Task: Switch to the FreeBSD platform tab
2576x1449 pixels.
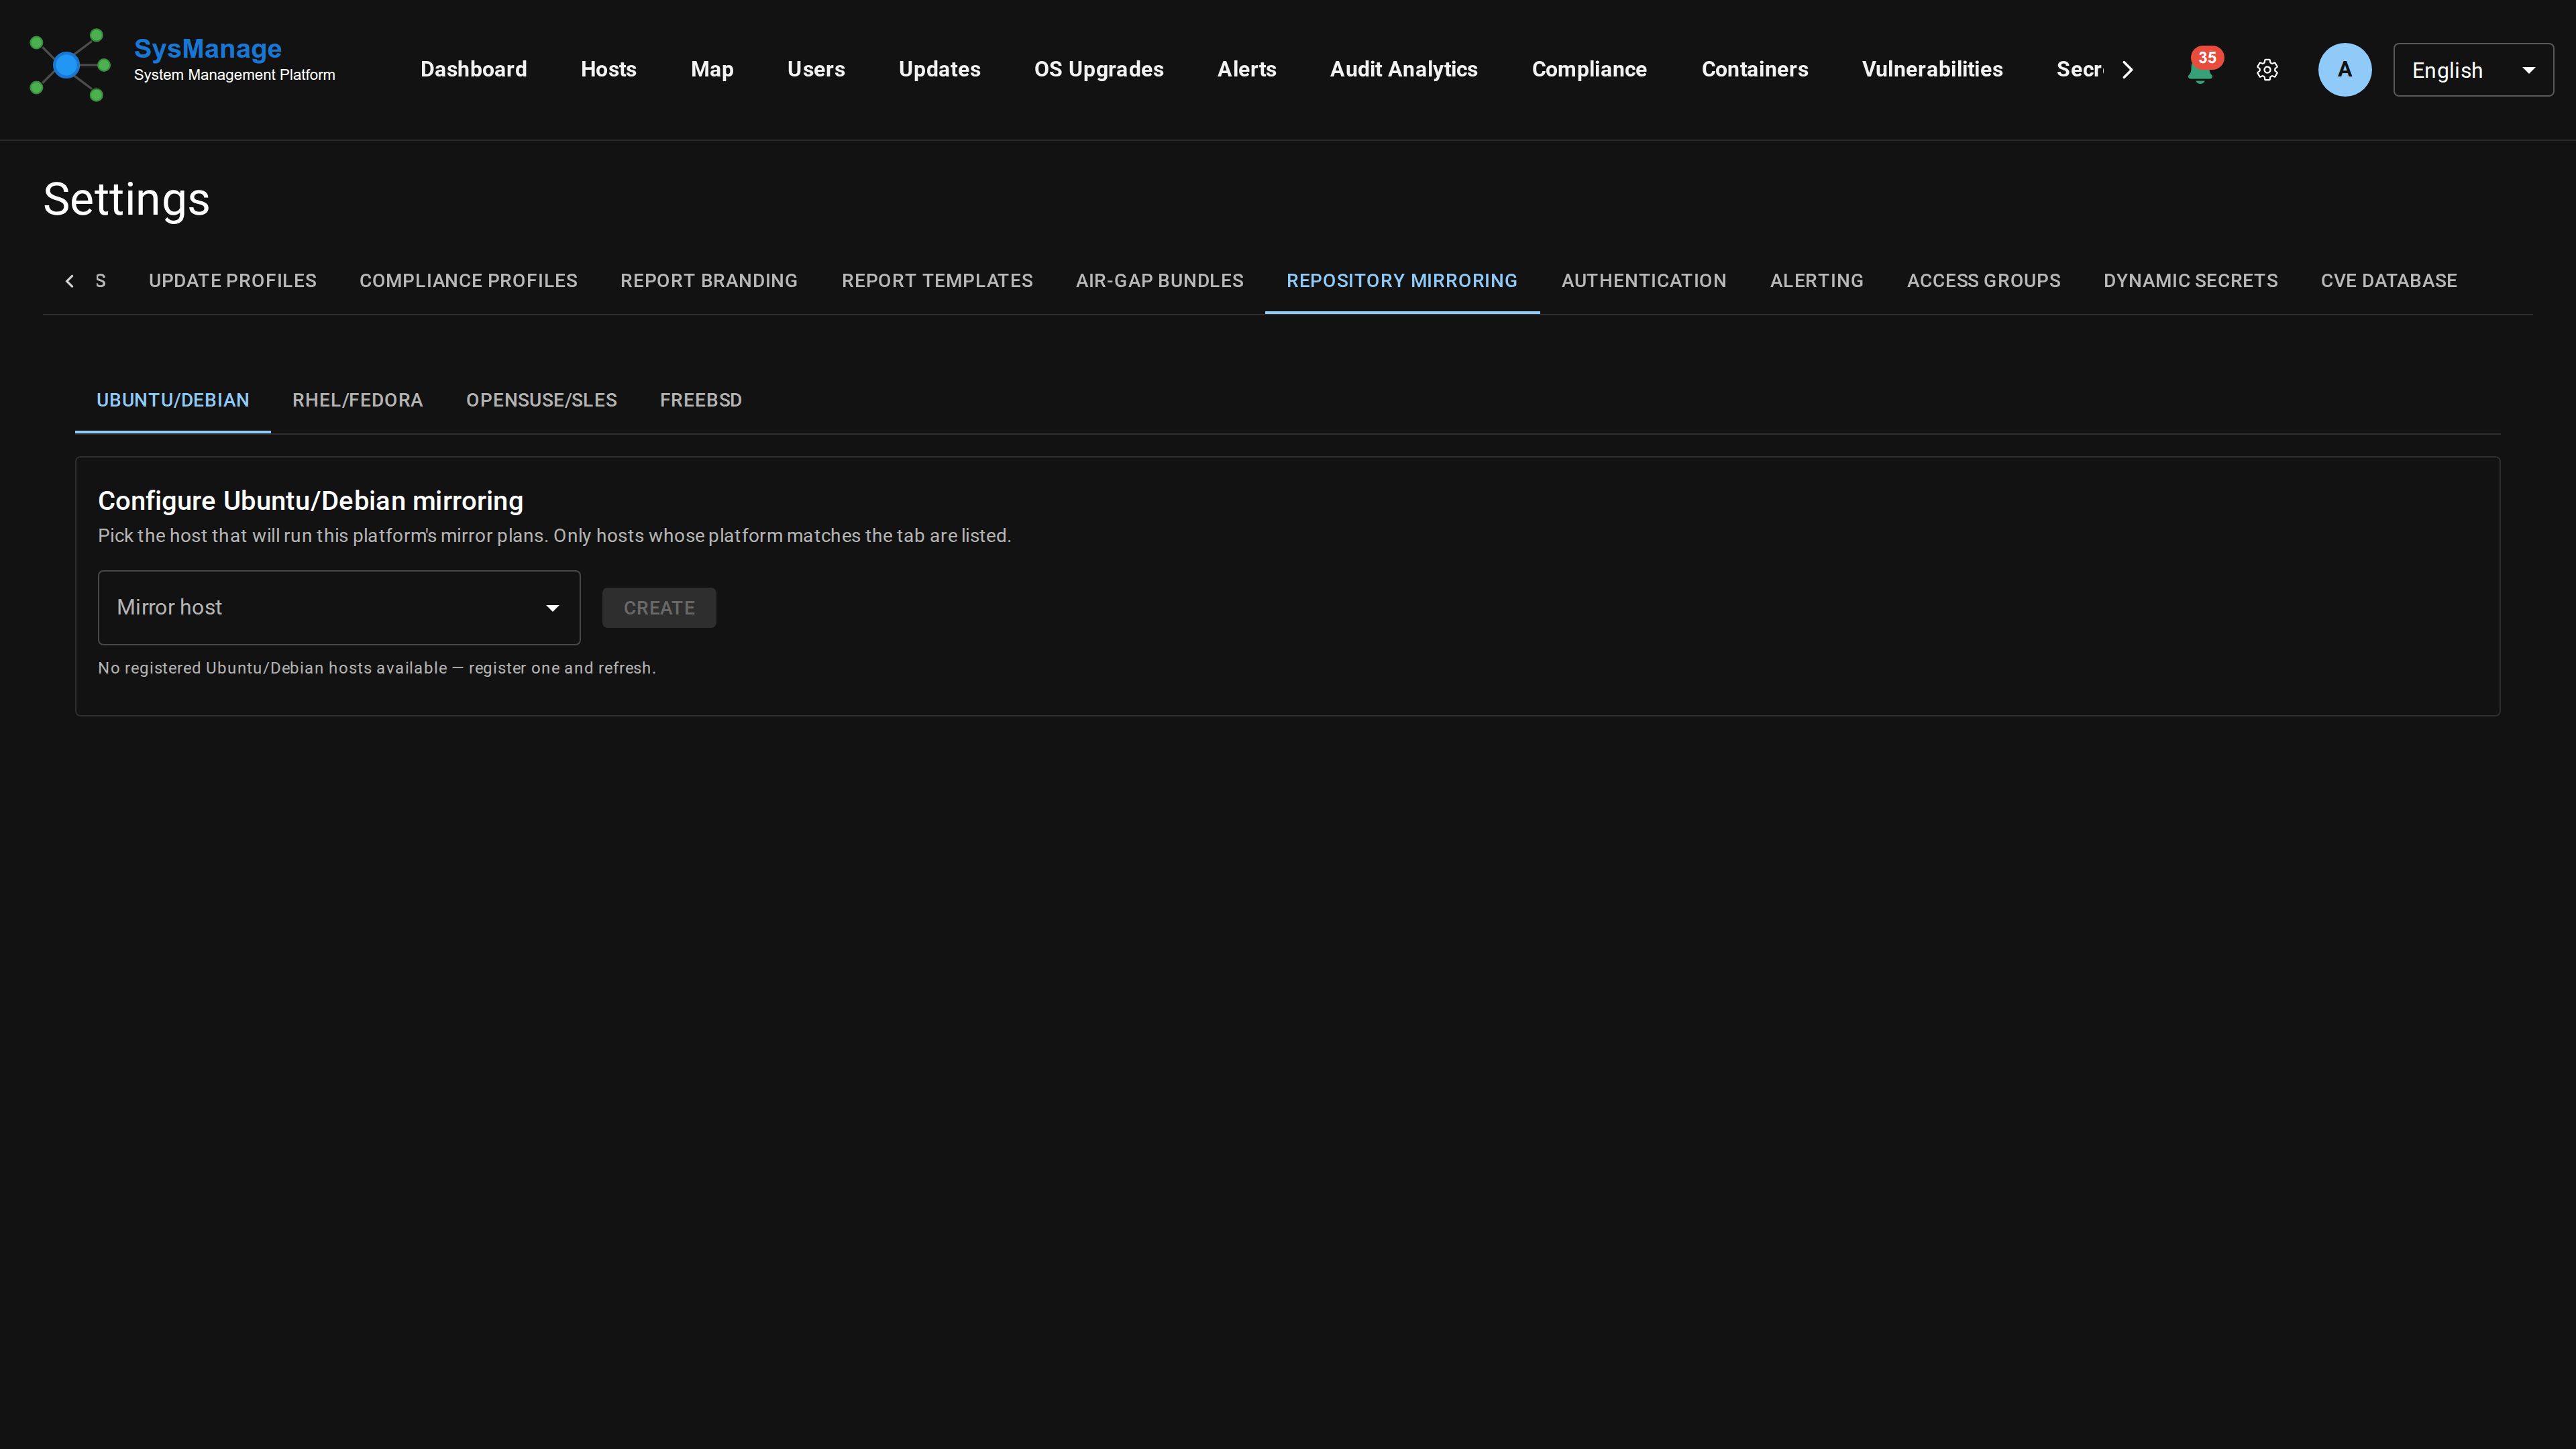Action: pyautogui.click(x=700, y=400)
